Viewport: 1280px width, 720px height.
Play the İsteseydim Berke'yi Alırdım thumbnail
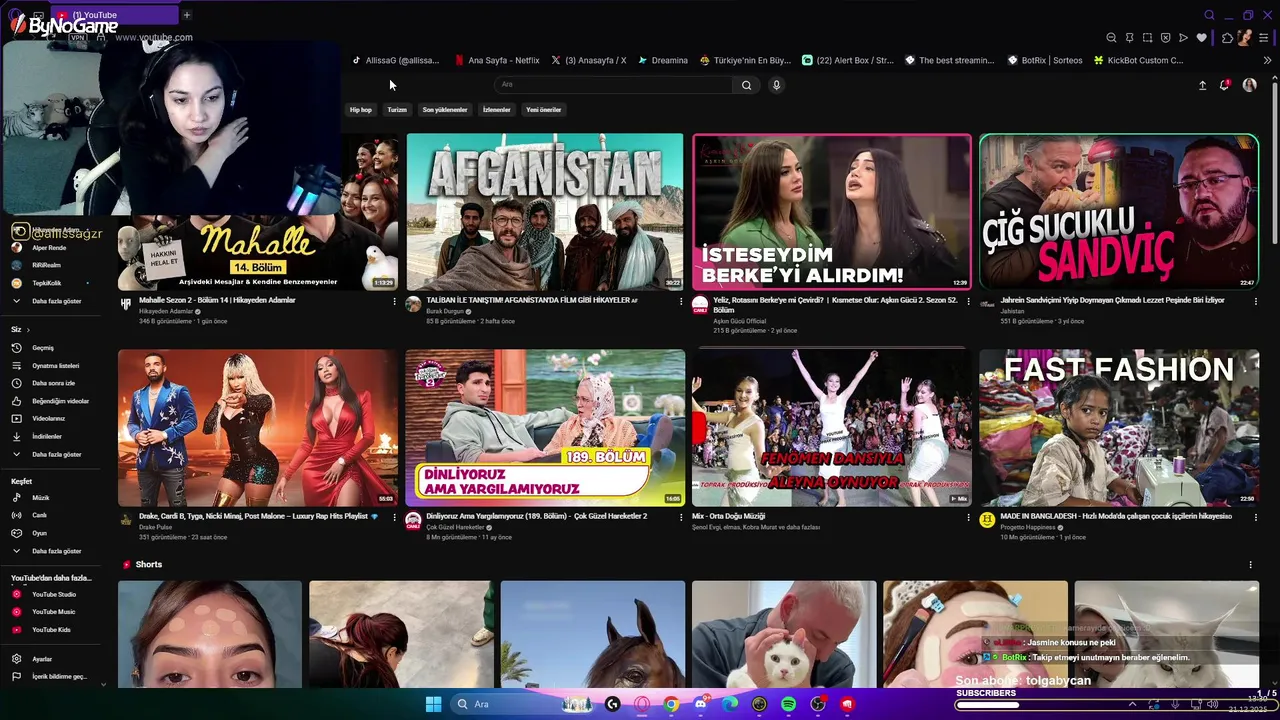pos(832,212)
